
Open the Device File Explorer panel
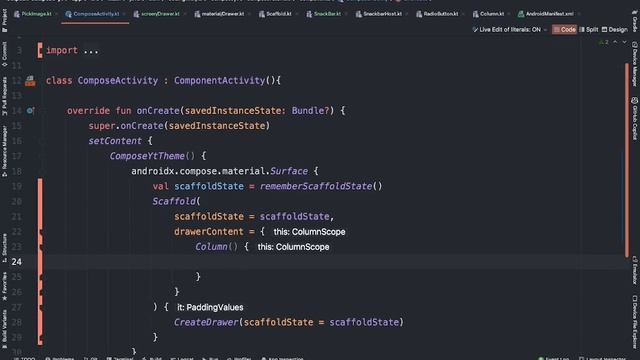coord(635,322)
